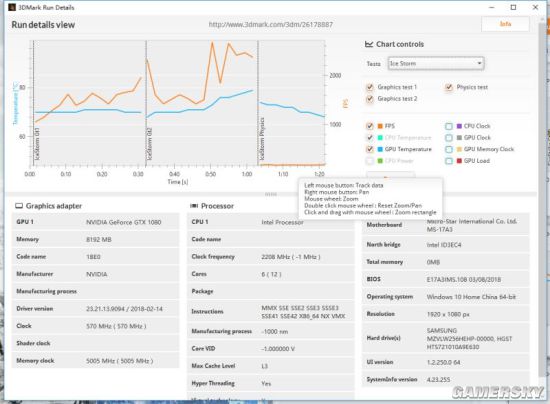Screen dimensions: 550x404
Task: Click the Info button
Action: (x=505, y=24)
